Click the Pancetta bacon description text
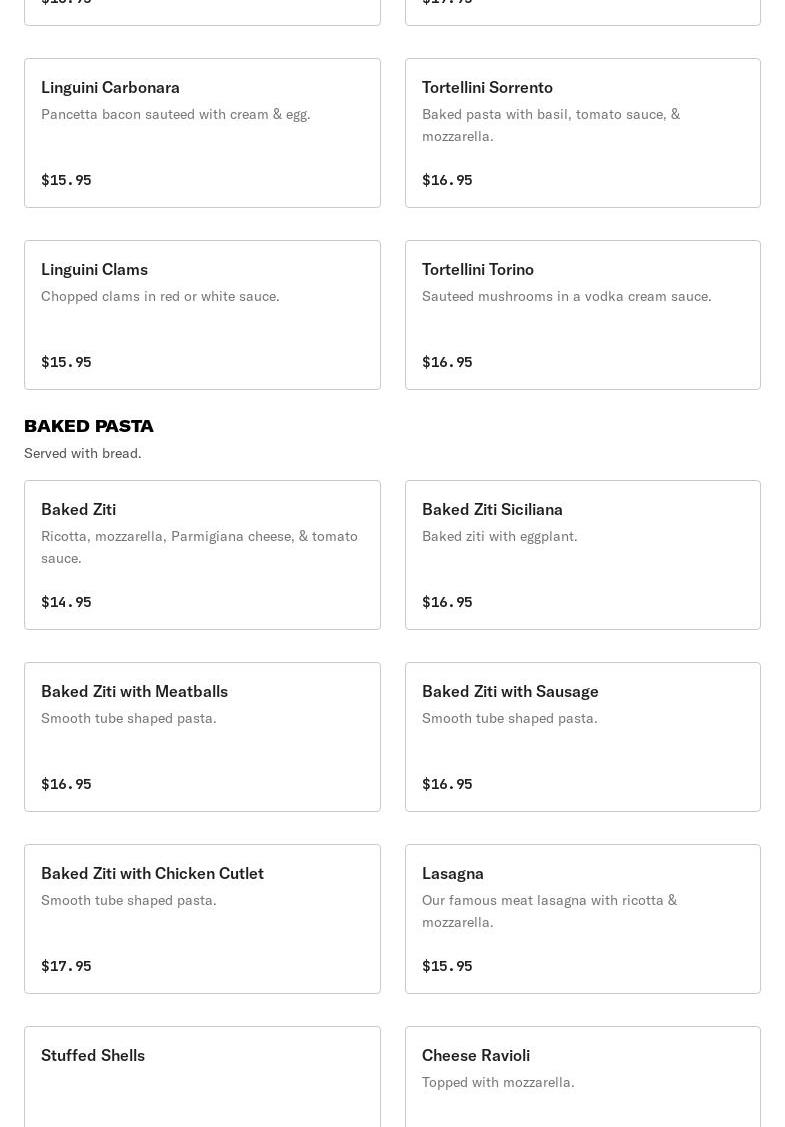 (x=176, y=115)
